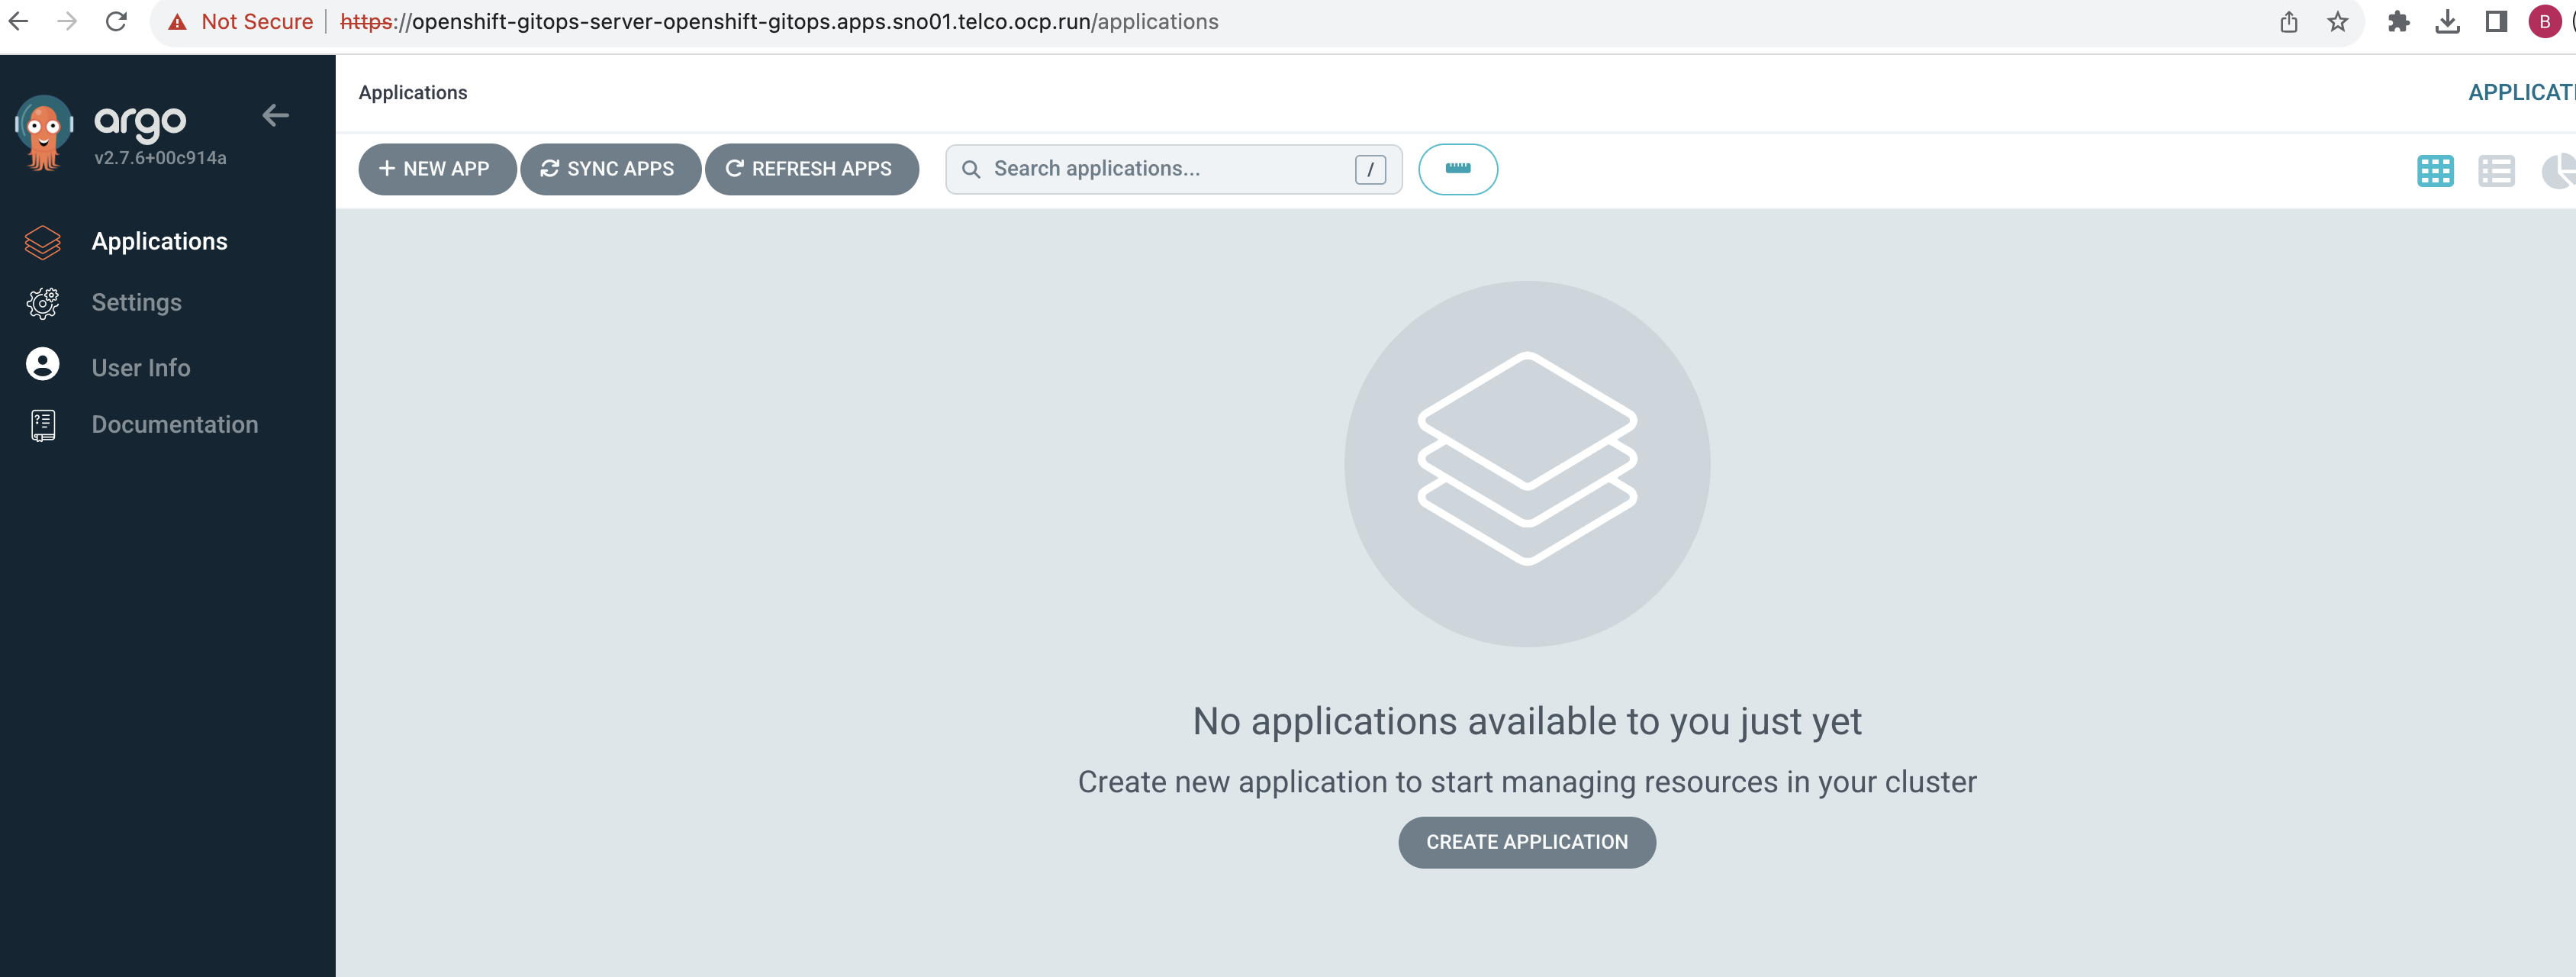This screenshot has width=2576, height=977.
Task: Bookmark the page with the star icon
Action: tap(2337, 21)
